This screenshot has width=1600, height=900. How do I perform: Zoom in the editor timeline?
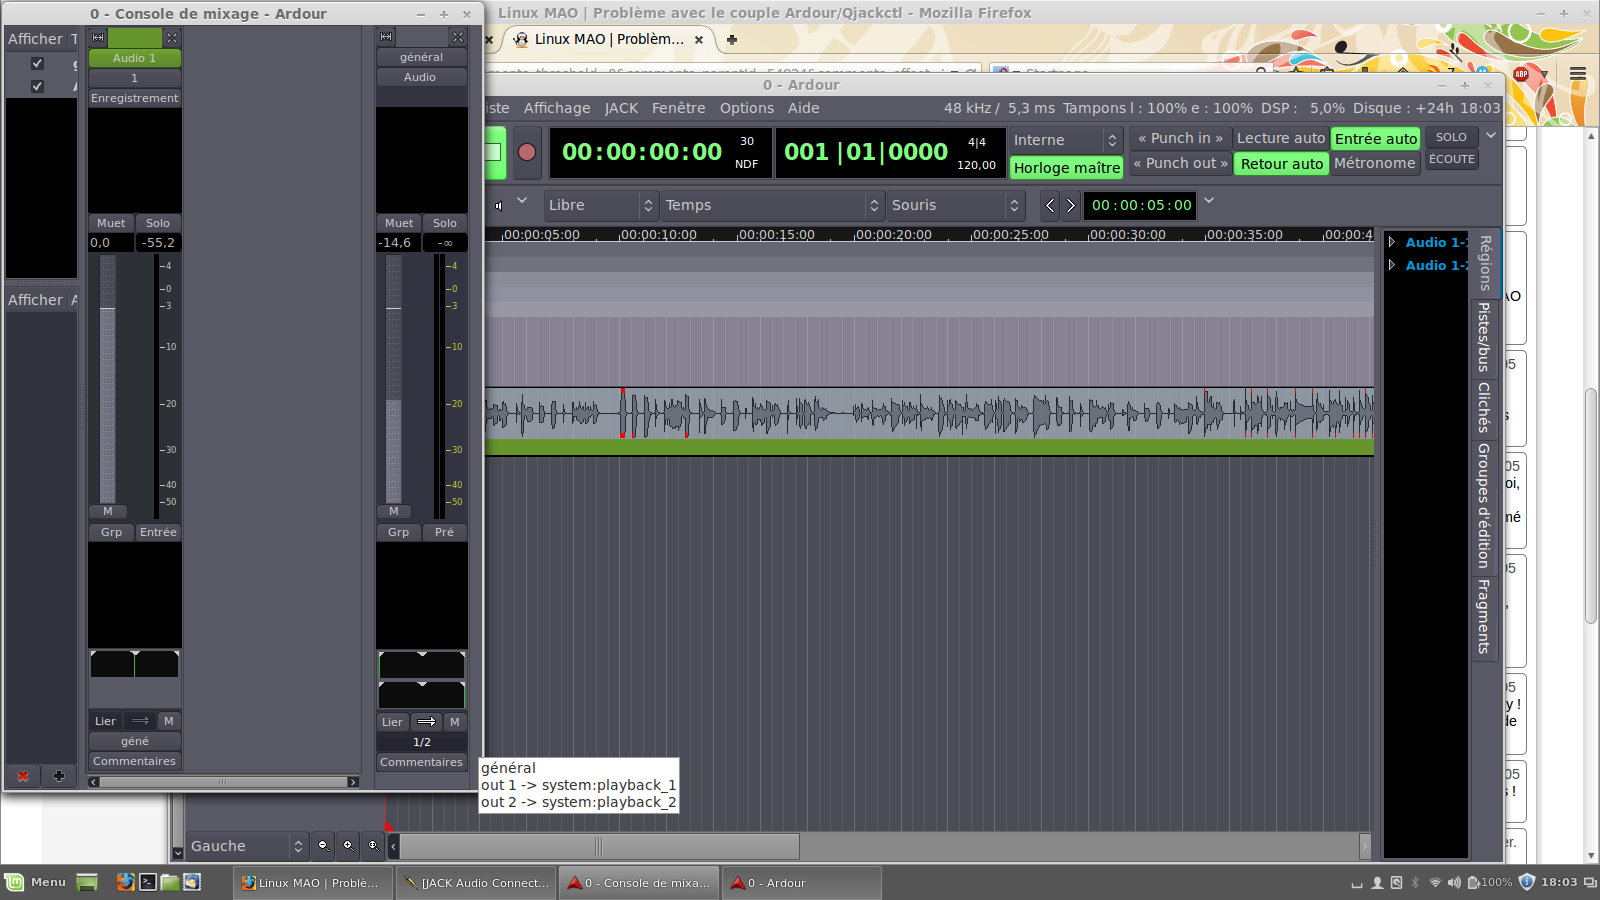(348, 846)
